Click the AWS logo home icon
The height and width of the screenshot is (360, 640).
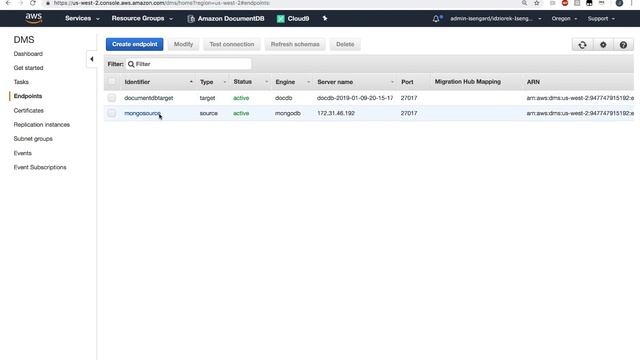click(33, 18)
